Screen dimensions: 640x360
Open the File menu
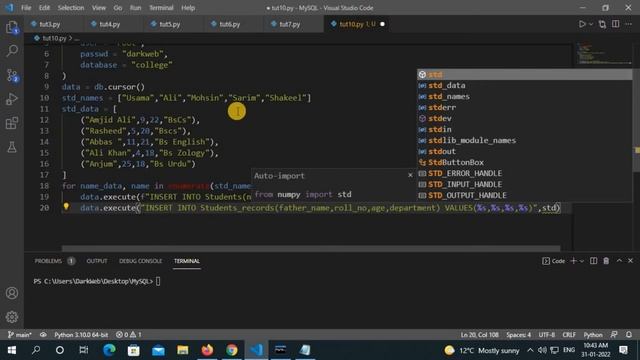tap(26, 8)
